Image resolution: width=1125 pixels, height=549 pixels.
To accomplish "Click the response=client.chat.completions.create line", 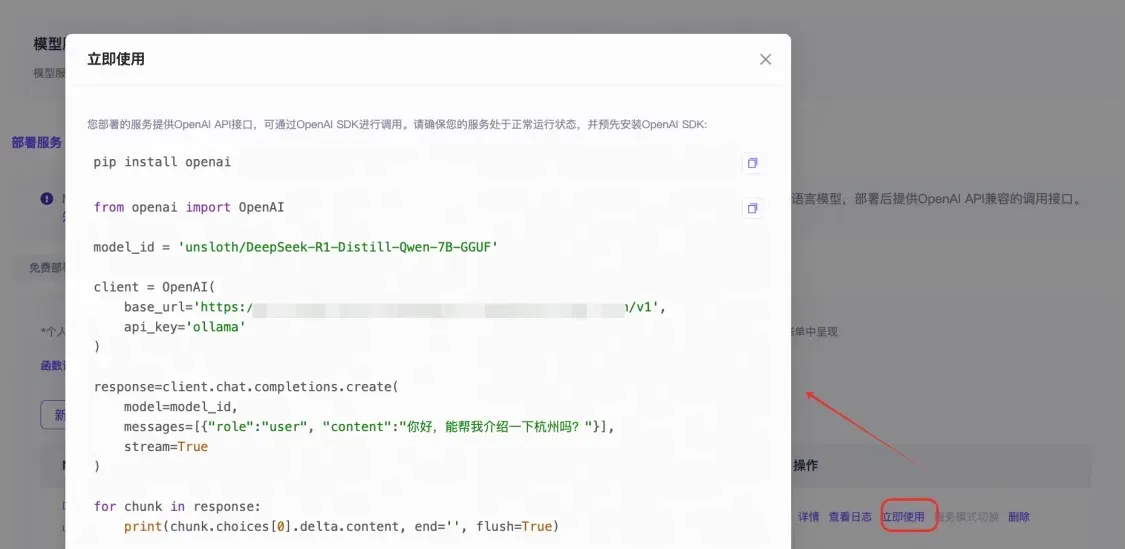I will pyautogui.click(x=245, y=387).
